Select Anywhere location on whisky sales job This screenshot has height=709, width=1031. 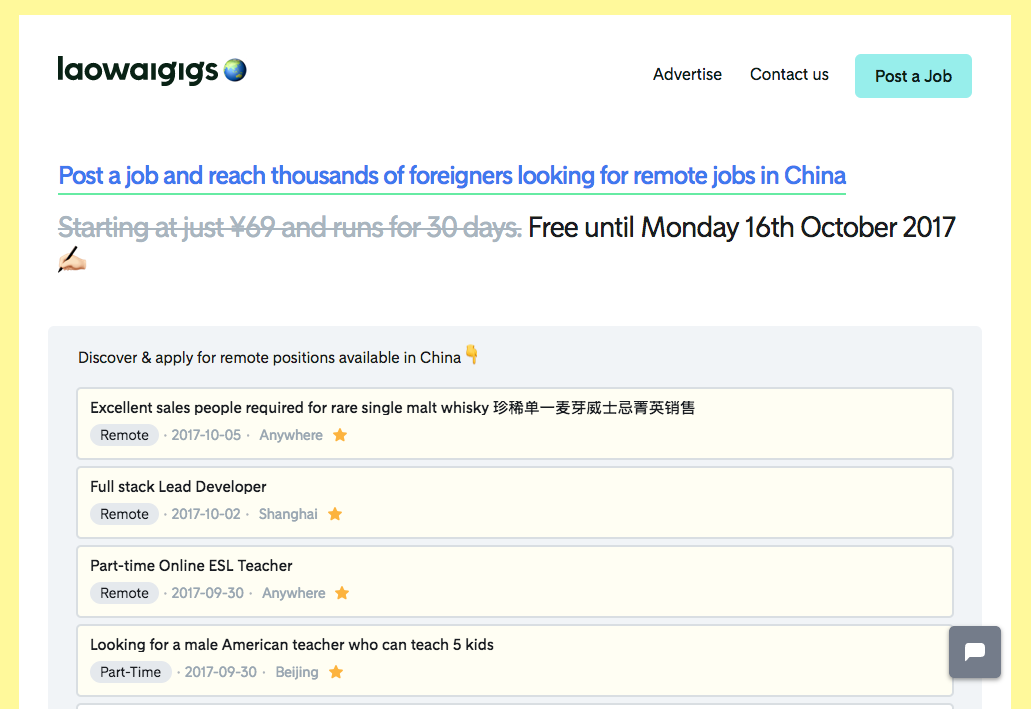point(291,435)
